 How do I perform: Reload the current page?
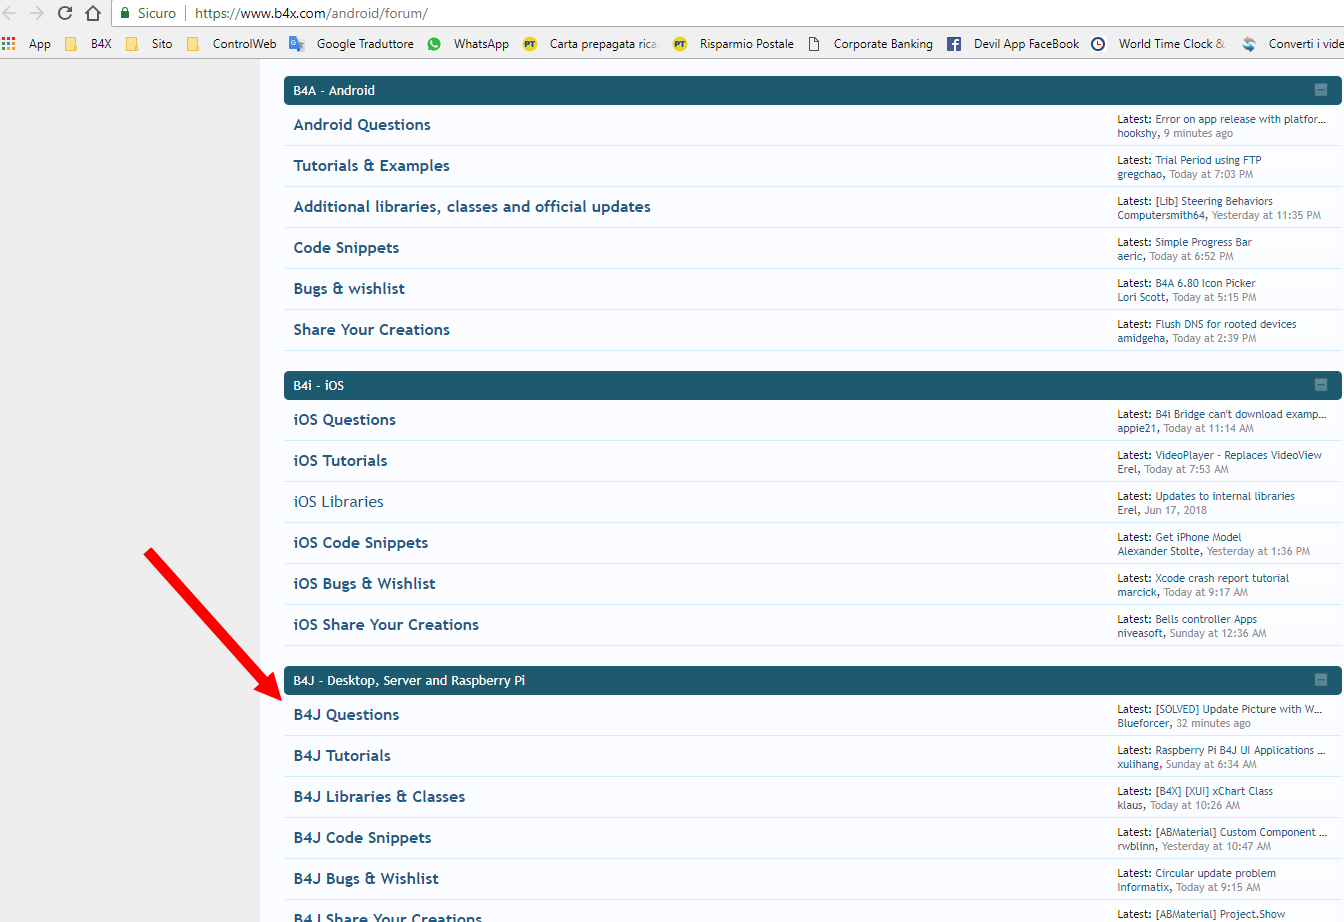(65, 13)
